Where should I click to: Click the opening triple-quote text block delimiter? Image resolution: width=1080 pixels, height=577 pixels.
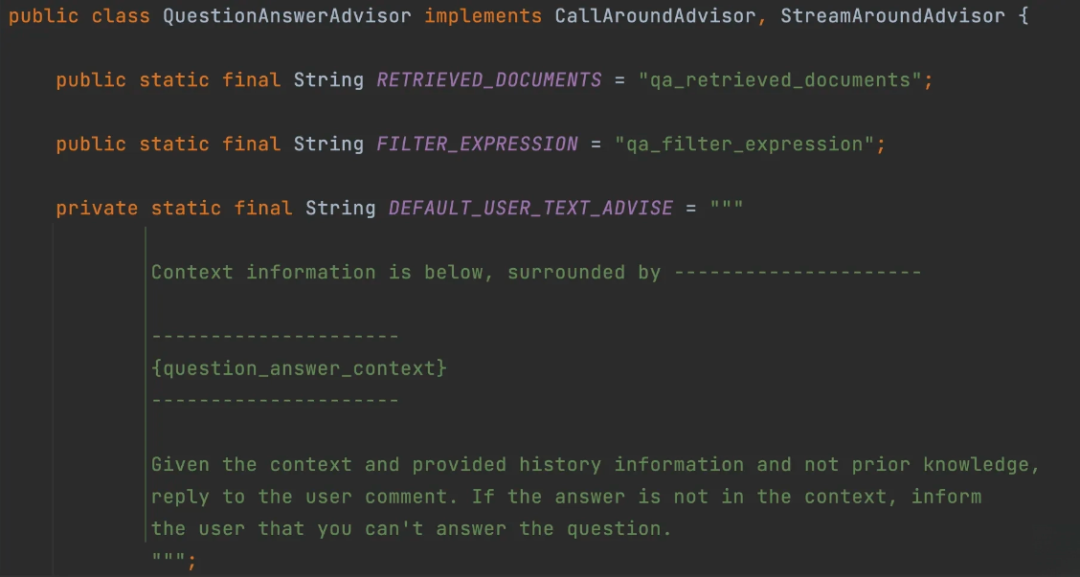[x=727, y=207]
